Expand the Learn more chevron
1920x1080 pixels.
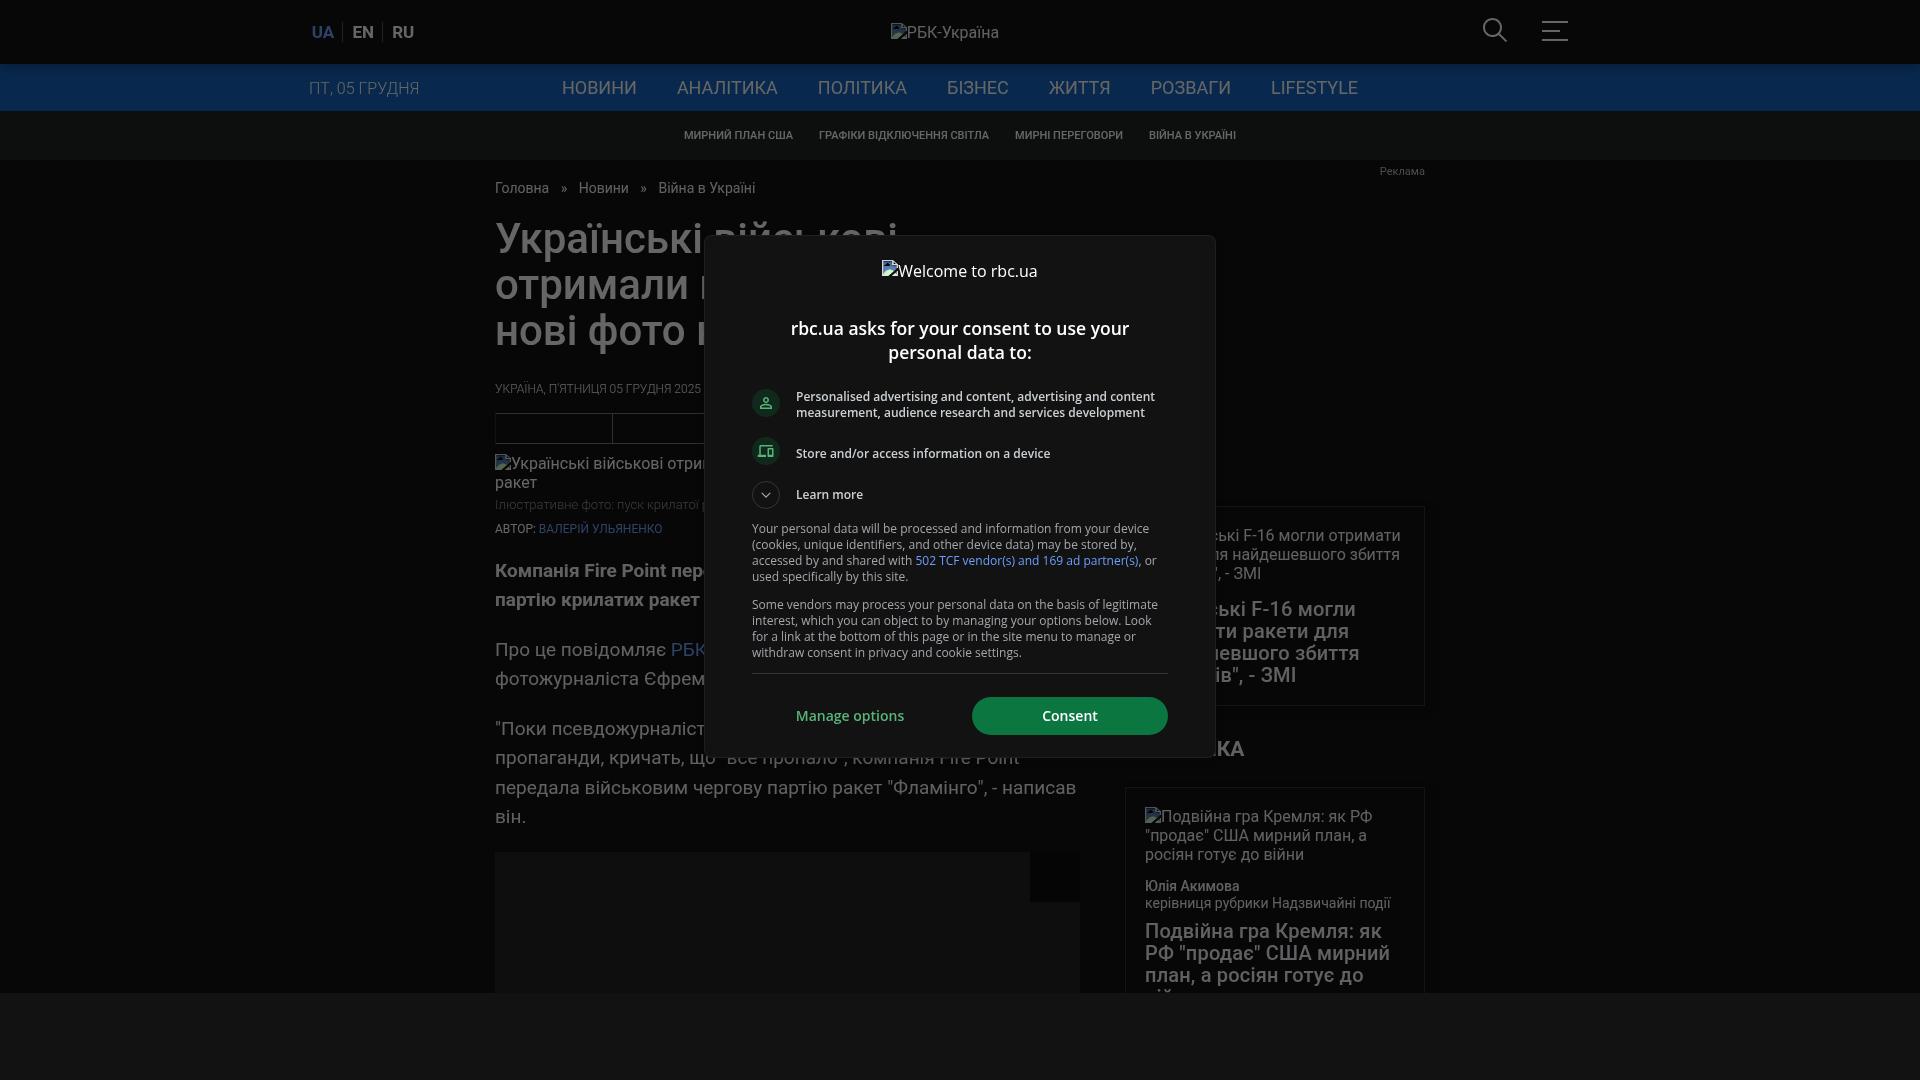click(x=766, y=495)
